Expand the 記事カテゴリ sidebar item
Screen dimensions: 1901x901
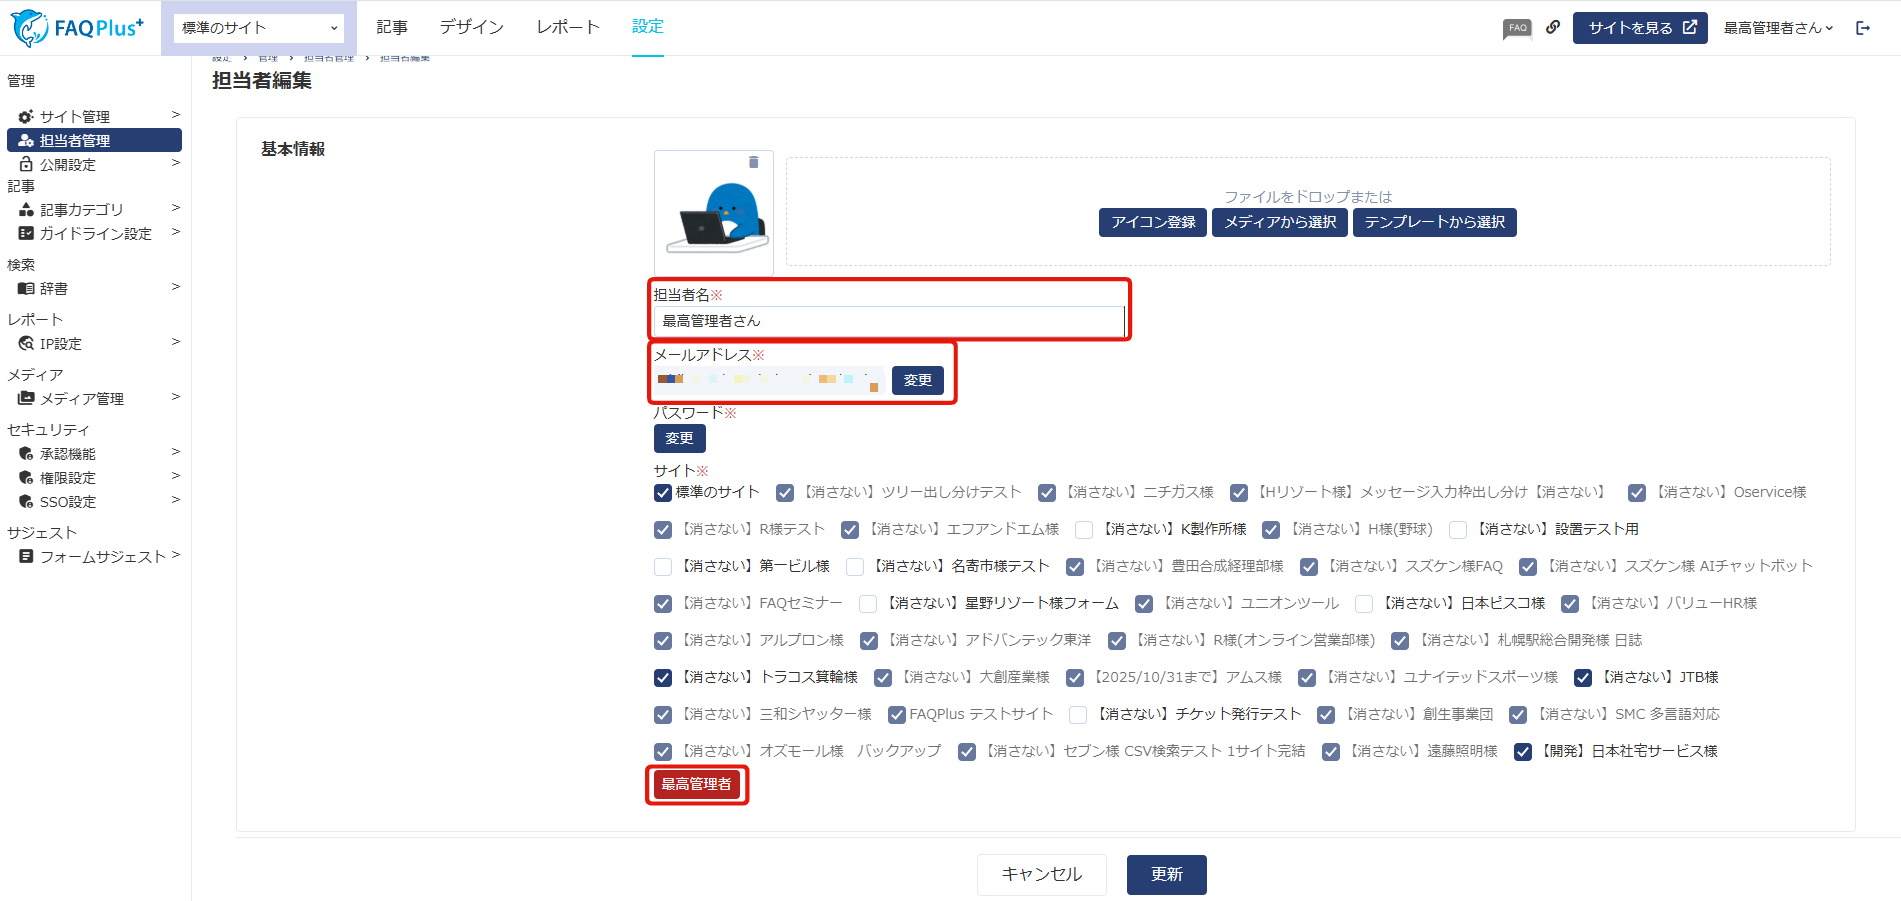(x=82, y=210)
